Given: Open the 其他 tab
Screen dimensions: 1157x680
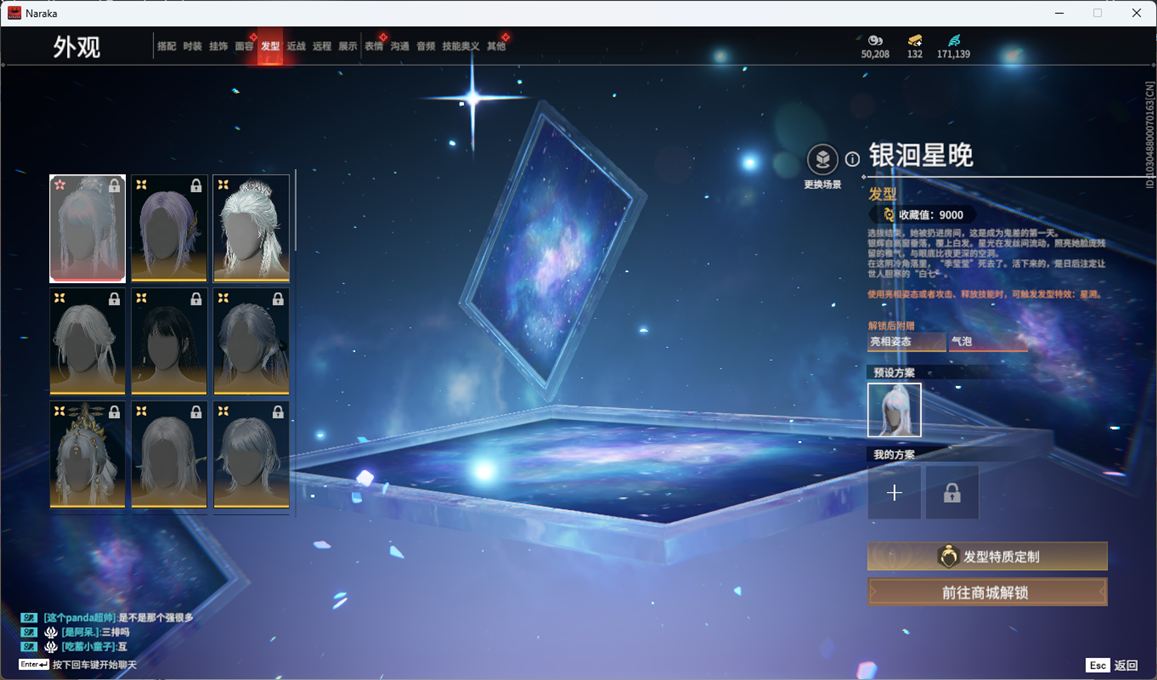Looking at the screenshot, I should (496, 46).
